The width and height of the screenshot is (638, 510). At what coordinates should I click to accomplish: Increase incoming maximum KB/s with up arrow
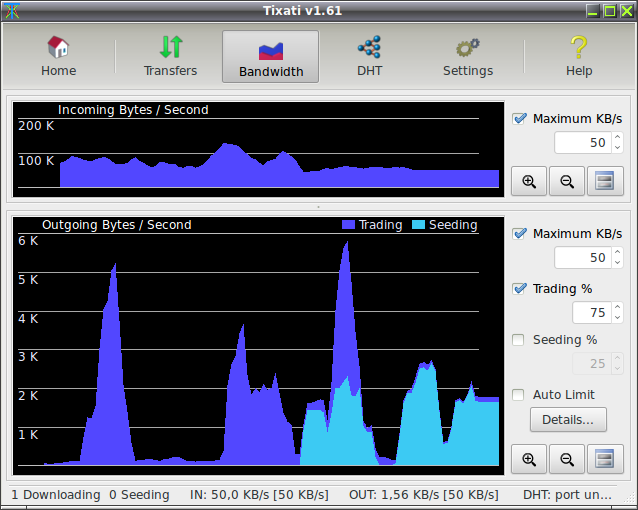pyautogui.click(x=618, y=137)
